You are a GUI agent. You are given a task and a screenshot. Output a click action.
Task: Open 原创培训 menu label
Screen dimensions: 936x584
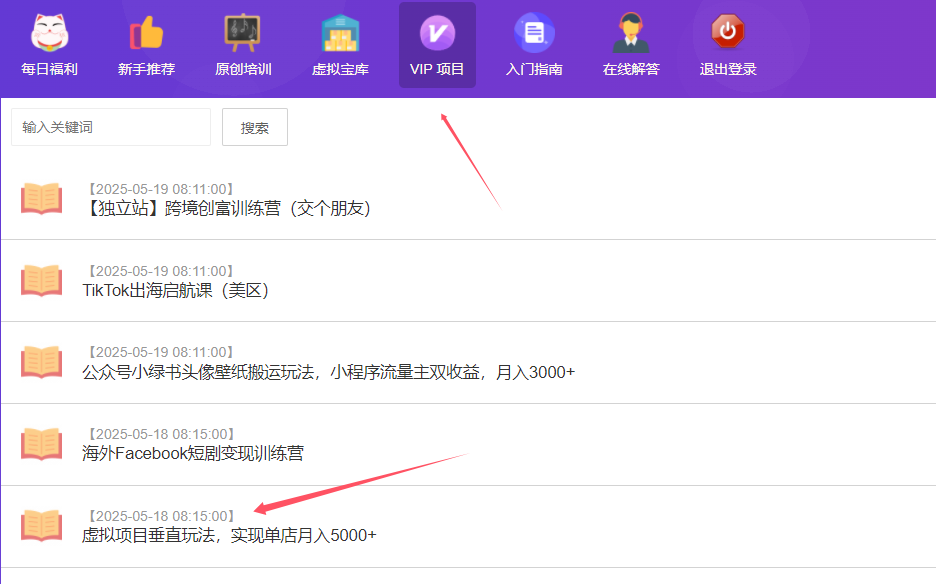pos(243,69)
